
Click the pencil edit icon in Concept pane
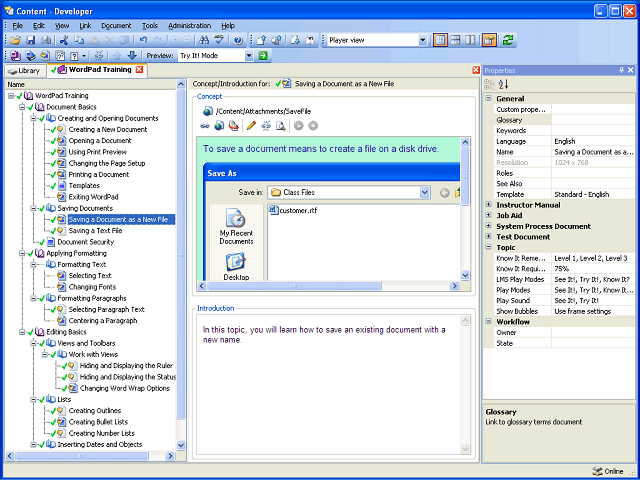251,126
